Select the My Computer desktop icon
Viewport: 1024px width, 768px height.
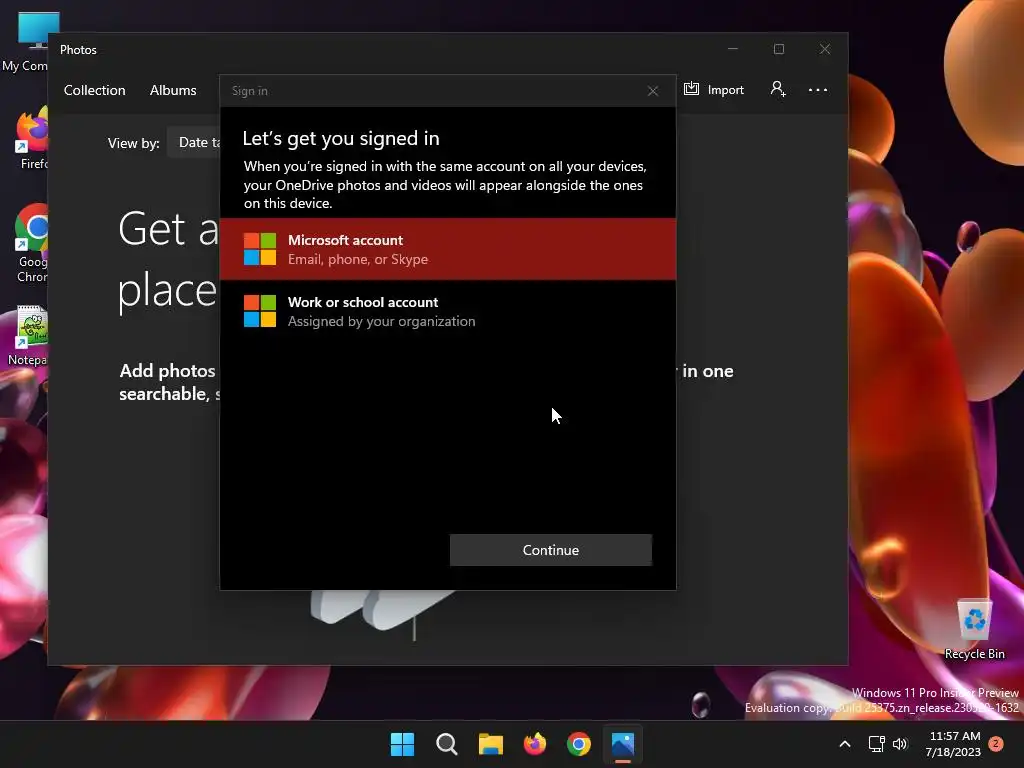(x=26, y=42)
